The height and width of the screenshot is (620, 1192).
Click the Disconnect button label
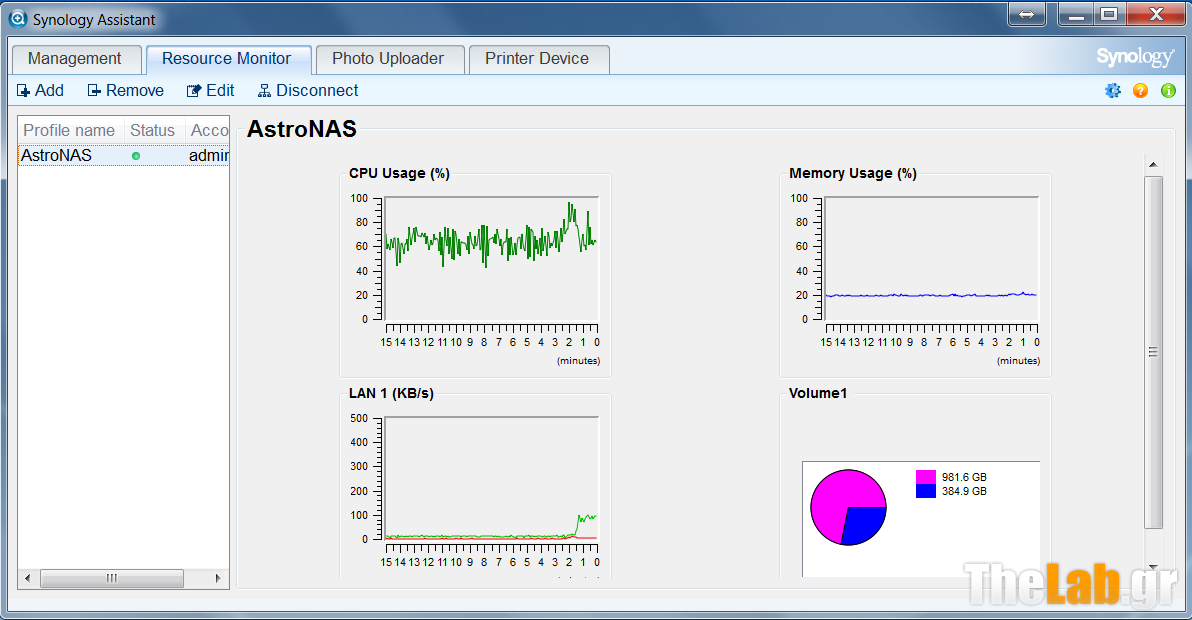(x=317, y=90)
